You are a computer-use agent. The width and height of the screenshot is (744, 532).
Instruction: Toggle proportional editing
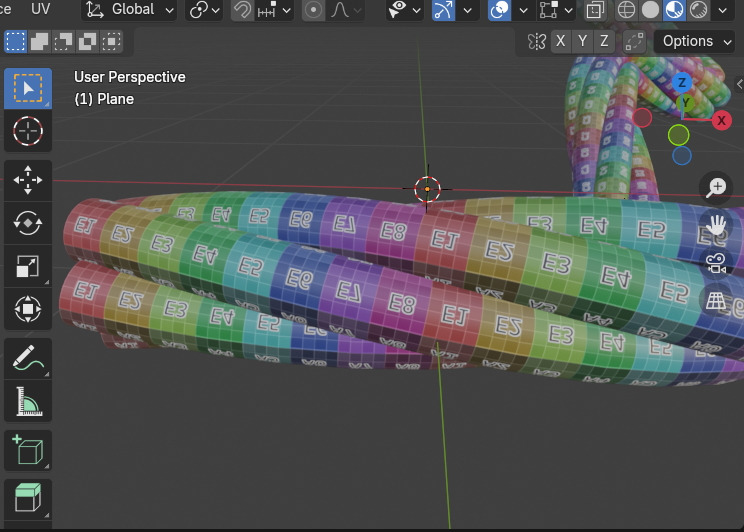click(x=313, y=10)
